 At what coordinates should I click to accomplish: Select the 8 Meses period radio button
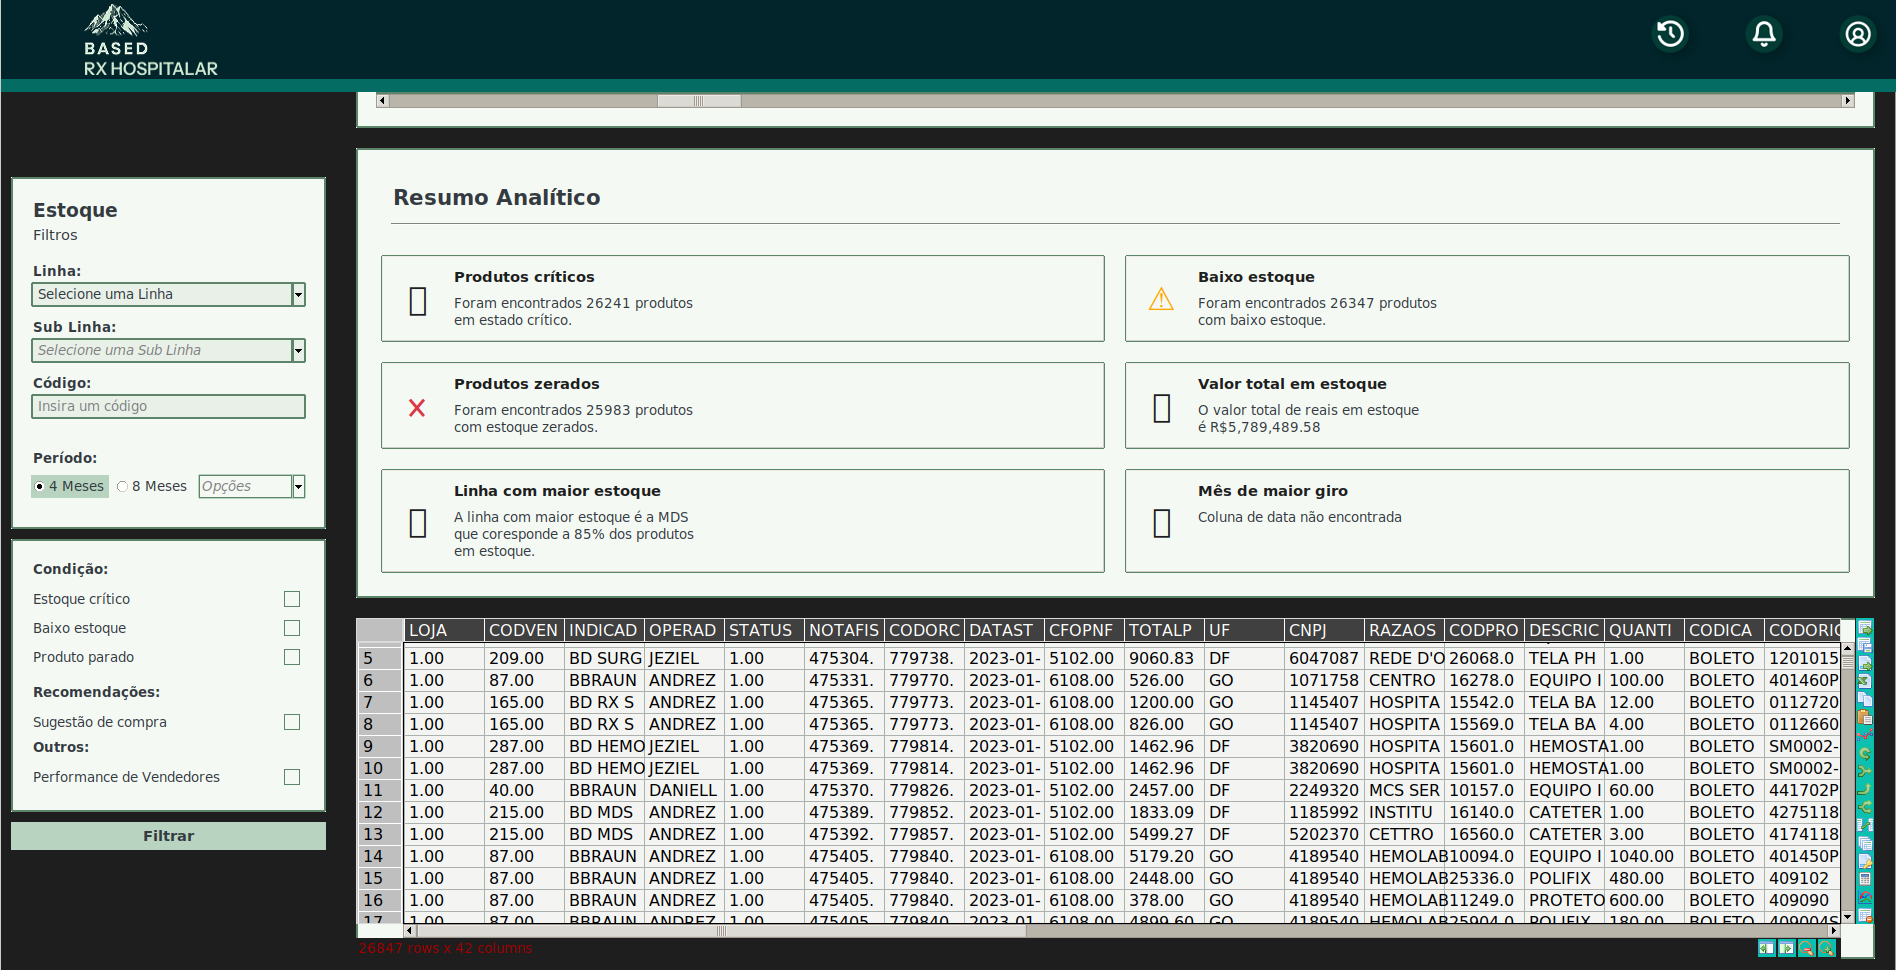click(x=123, y=487)
